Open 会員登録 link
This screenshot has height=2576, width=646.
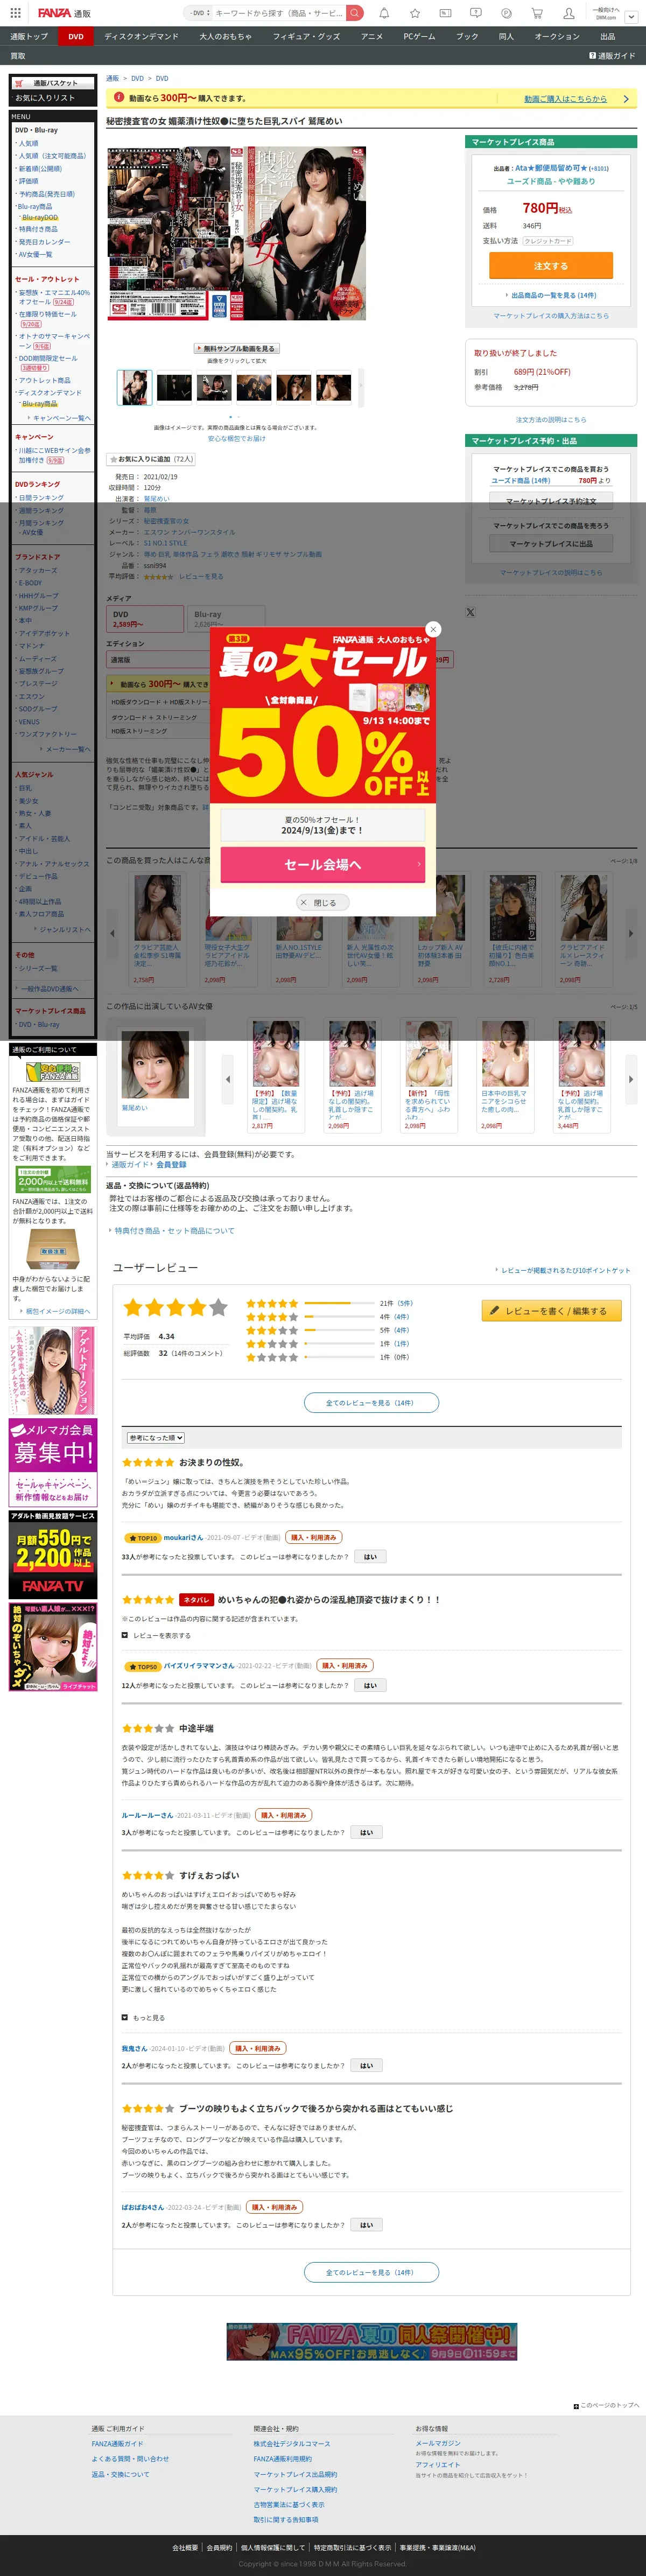pos(171,1164)
